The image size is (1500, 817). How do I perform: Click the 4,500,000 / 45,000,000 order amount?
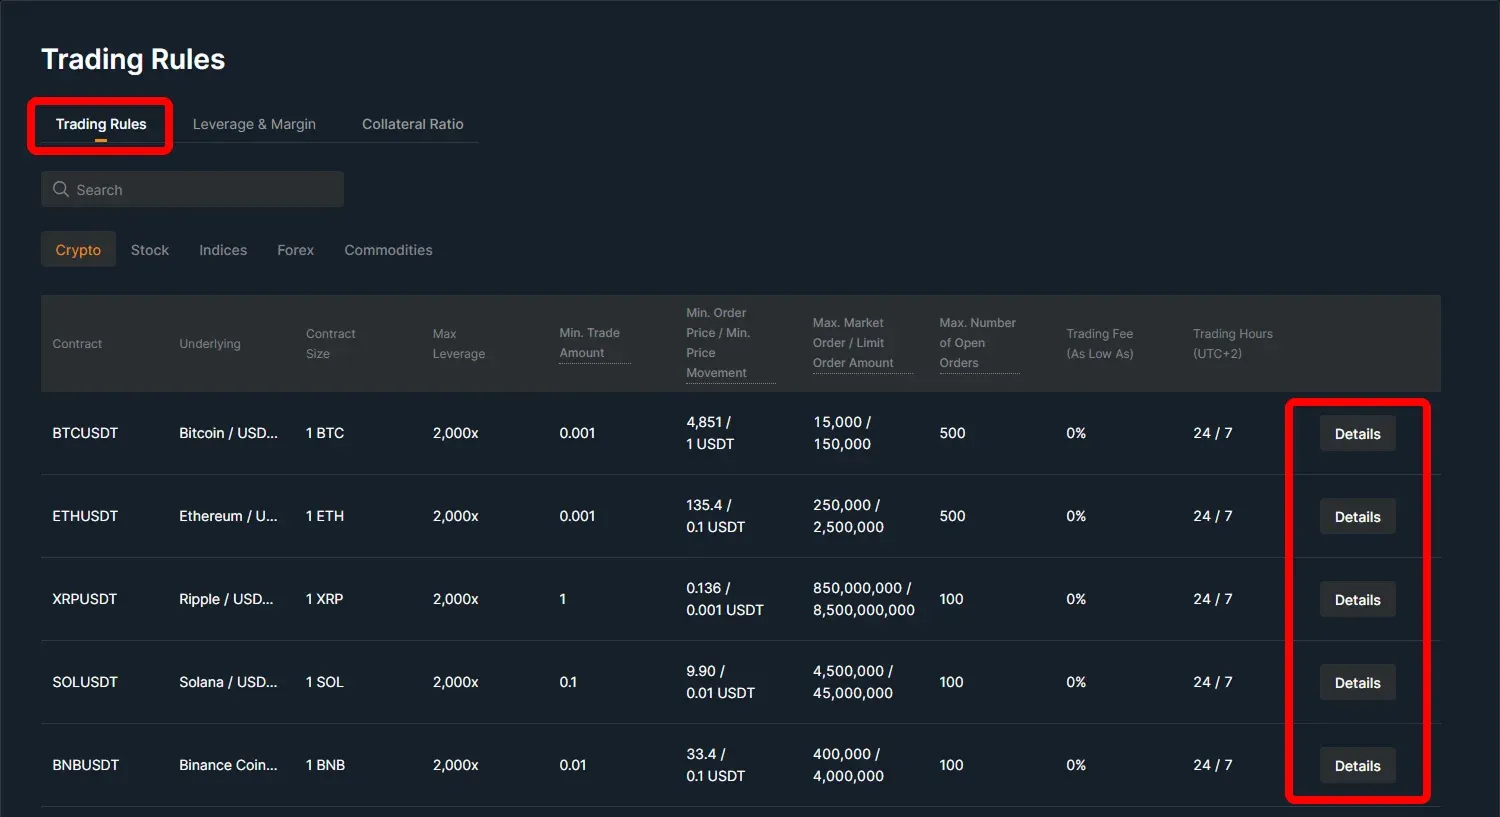tap(853, 682)
